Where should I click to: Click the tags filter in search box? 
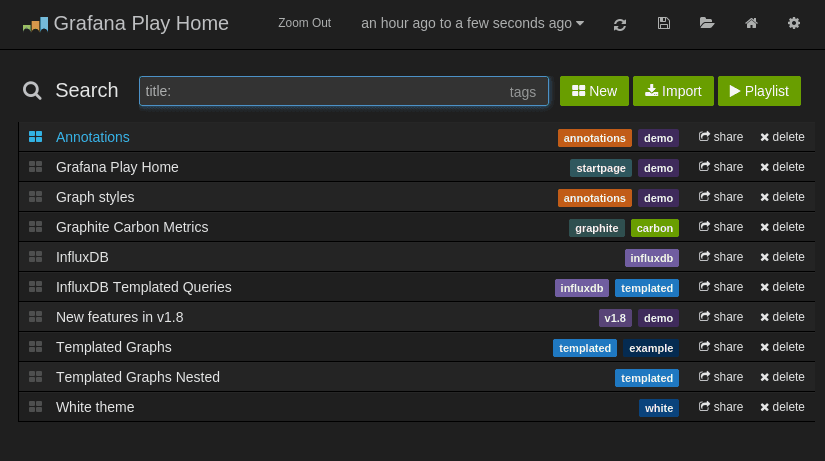[523, 91]
